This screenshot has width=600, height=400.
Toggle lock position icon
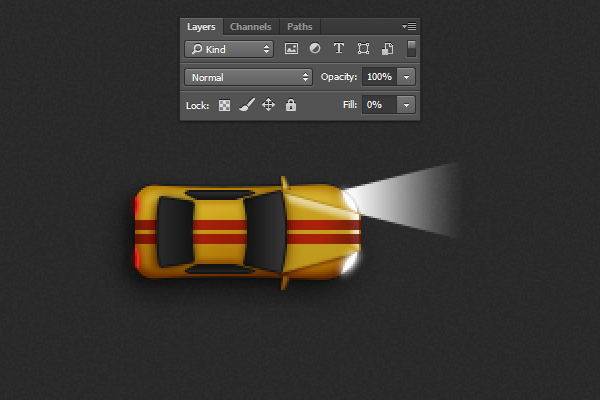click(268, 105)
